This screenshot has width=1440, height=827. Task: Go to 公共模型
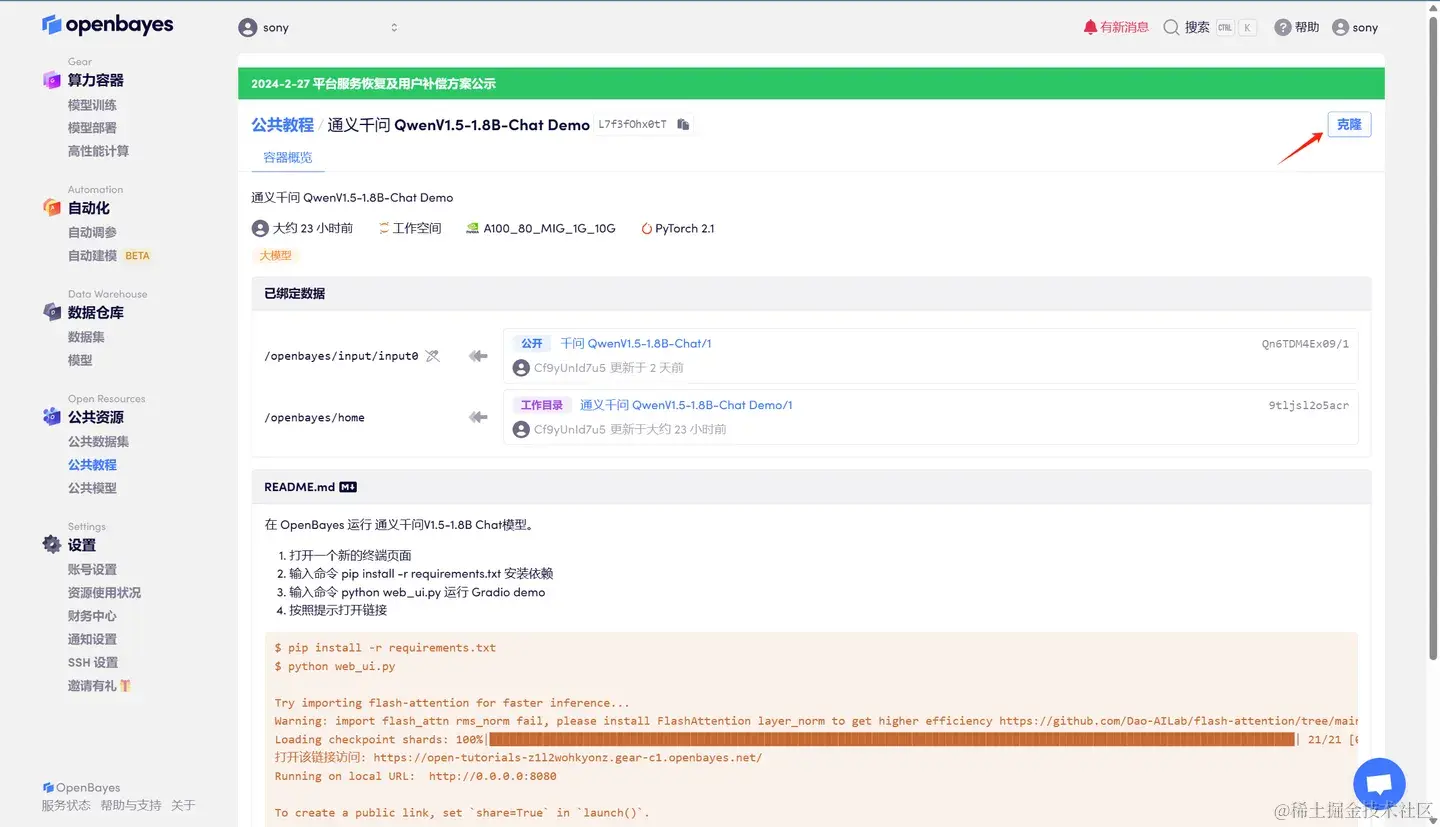92,488
